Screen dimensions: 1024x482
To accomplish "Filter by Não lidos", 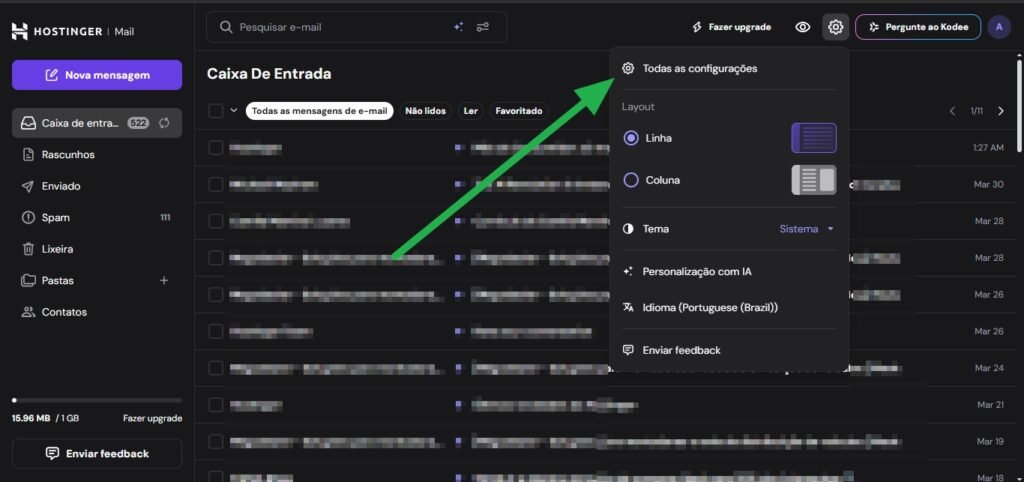I will click(425, 111).
